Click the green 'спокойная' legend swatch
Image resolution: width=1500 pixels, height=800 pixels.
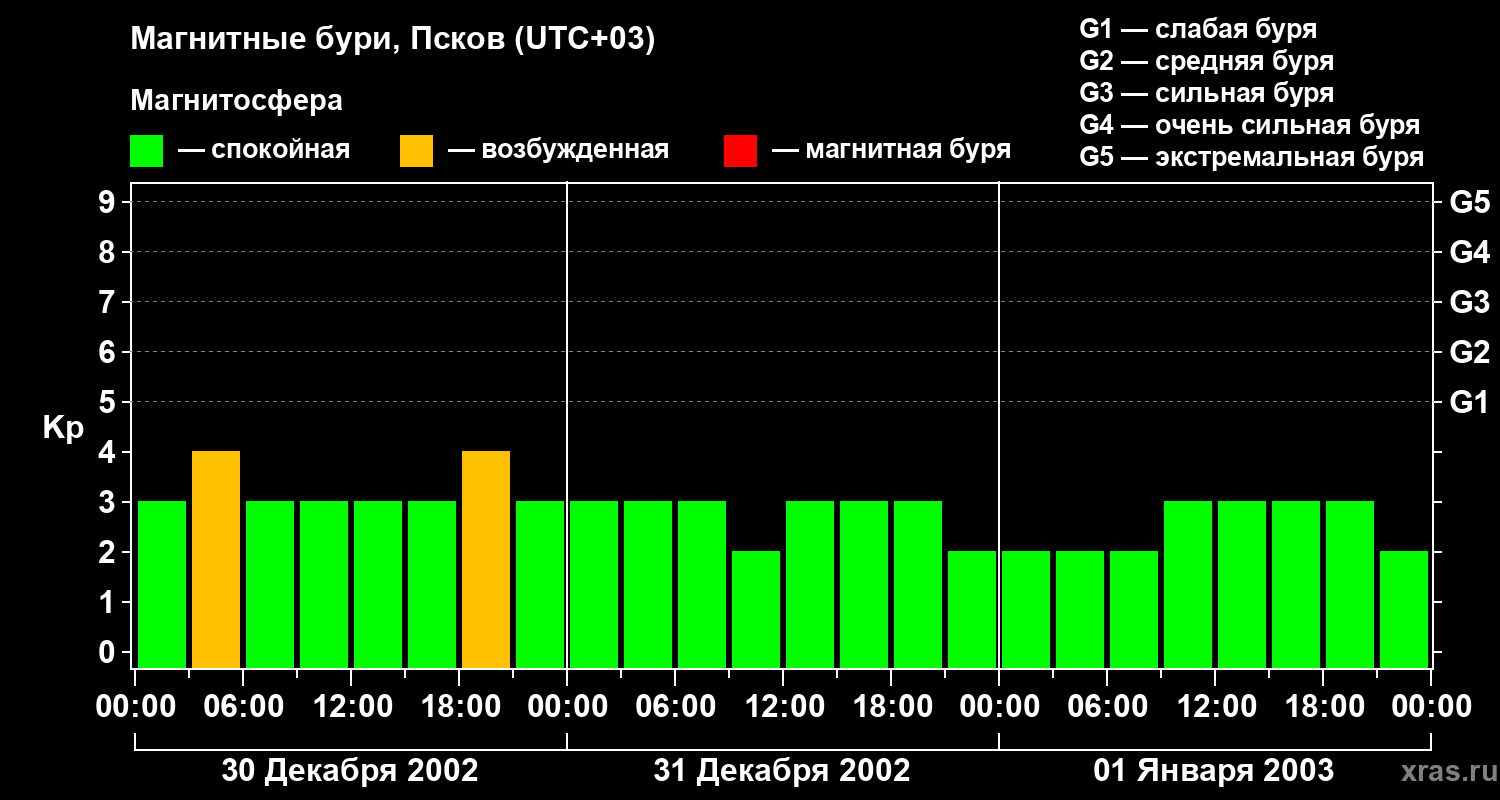click(x=147, y=151)
